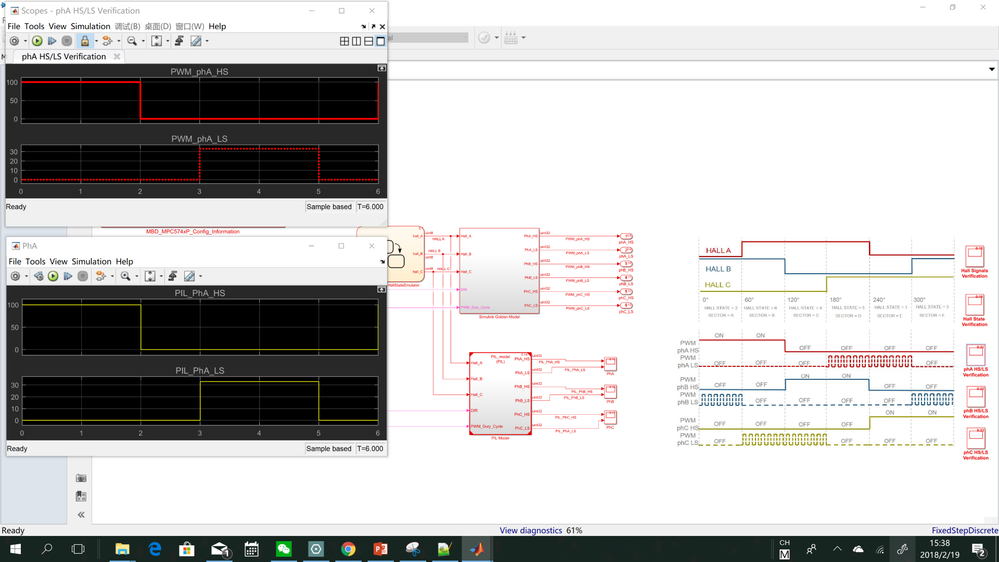
Task: Toggle the lock scope selection icon
Action: (85, 41)
